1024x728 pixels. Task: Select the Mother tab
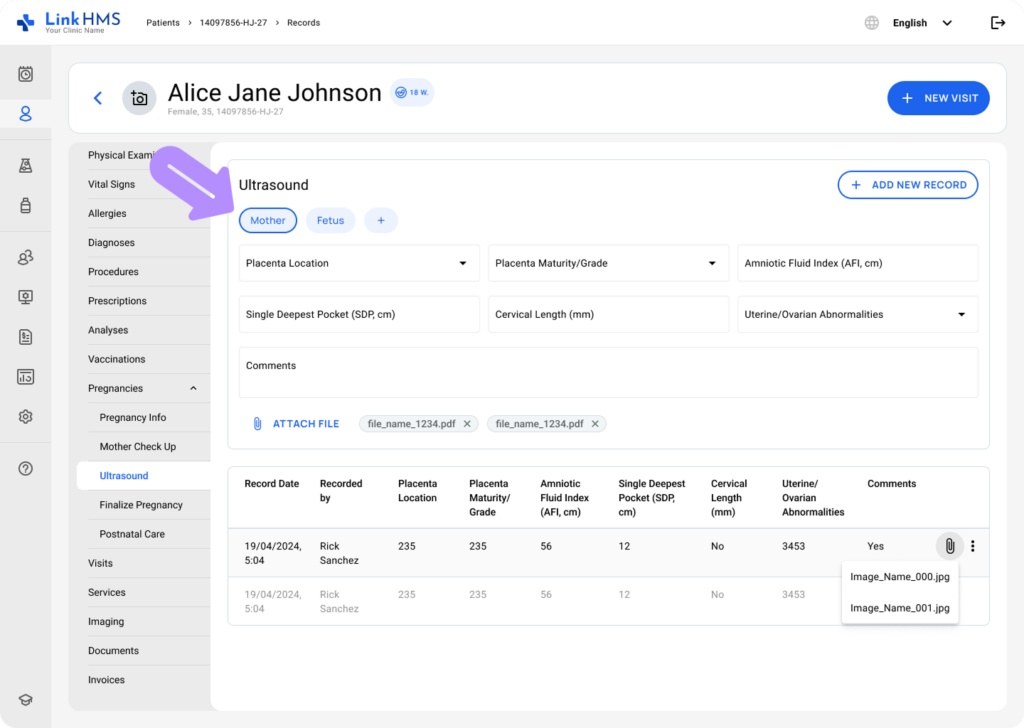coord(268,221)
